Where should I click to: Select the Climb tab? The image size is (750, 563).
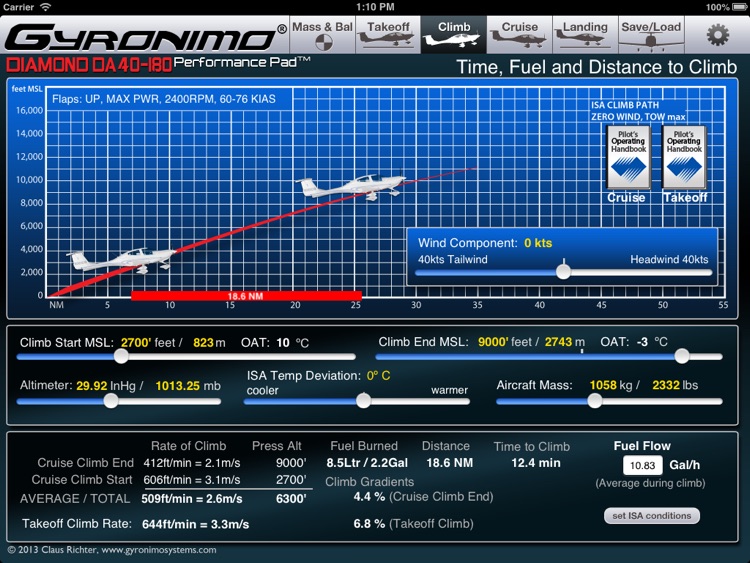point(454,34)
